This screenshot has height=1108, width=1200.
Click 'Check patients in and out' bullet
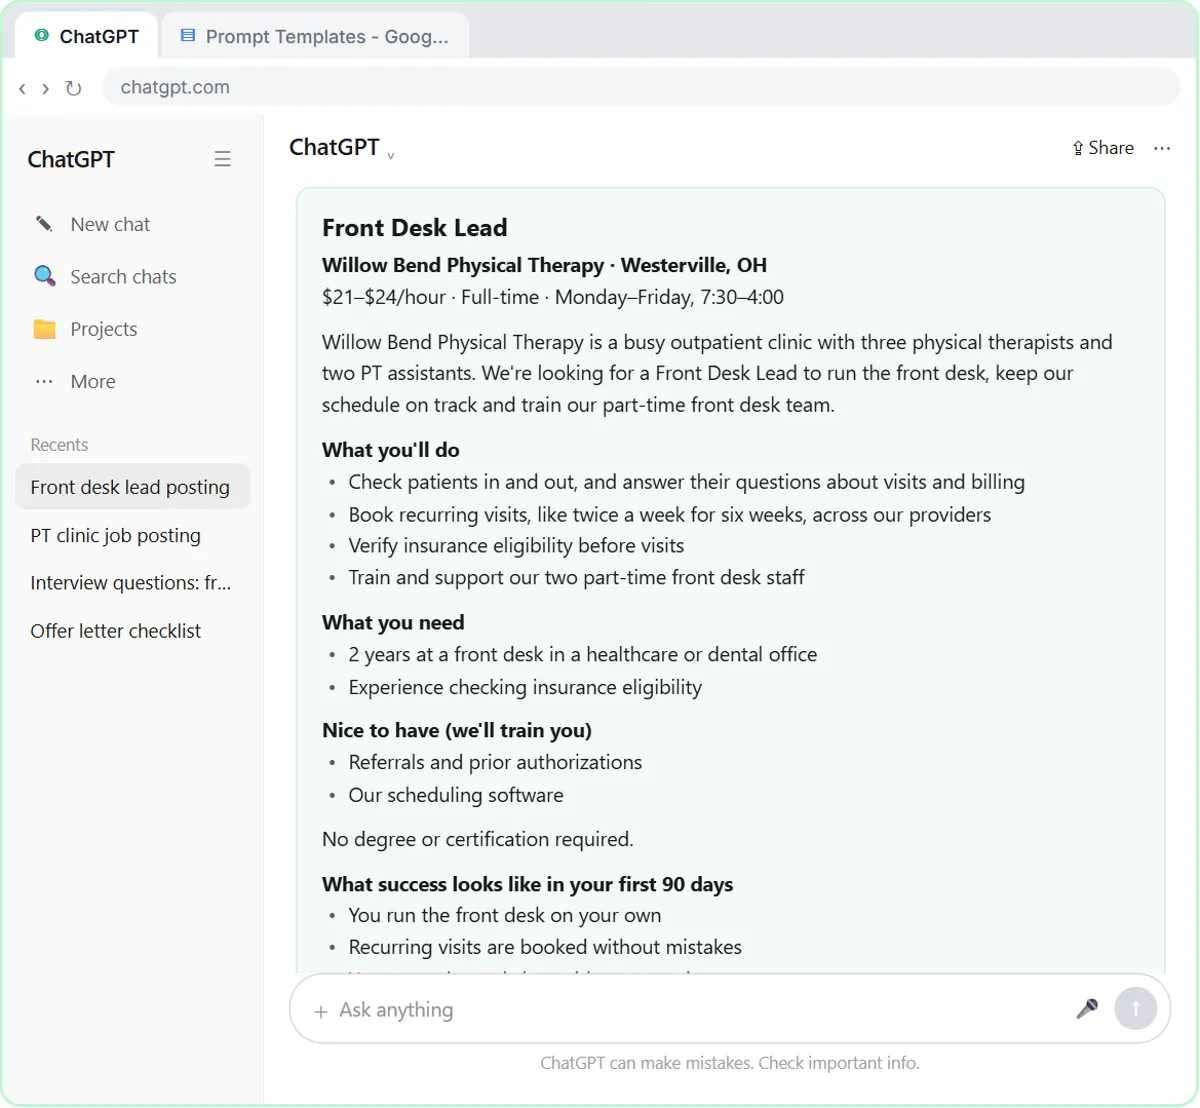(687, 482)
